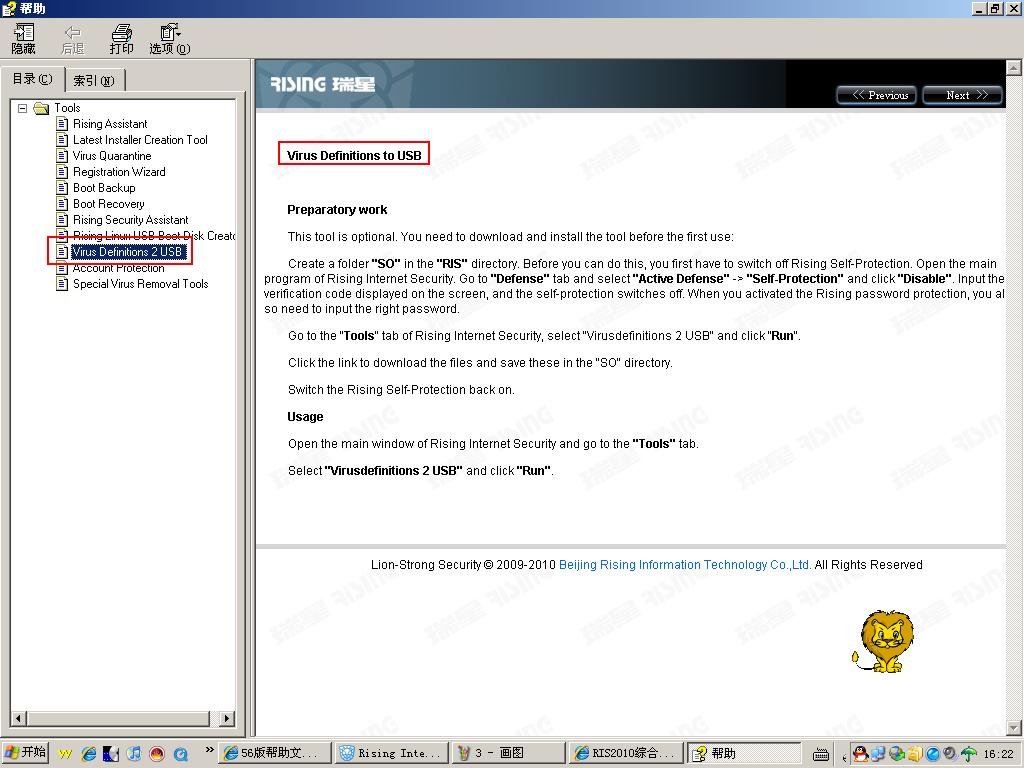Open the 选项 (Options) toolbar button
Image resolution: width=1024 pixels, height=768 pixels.
170,39
